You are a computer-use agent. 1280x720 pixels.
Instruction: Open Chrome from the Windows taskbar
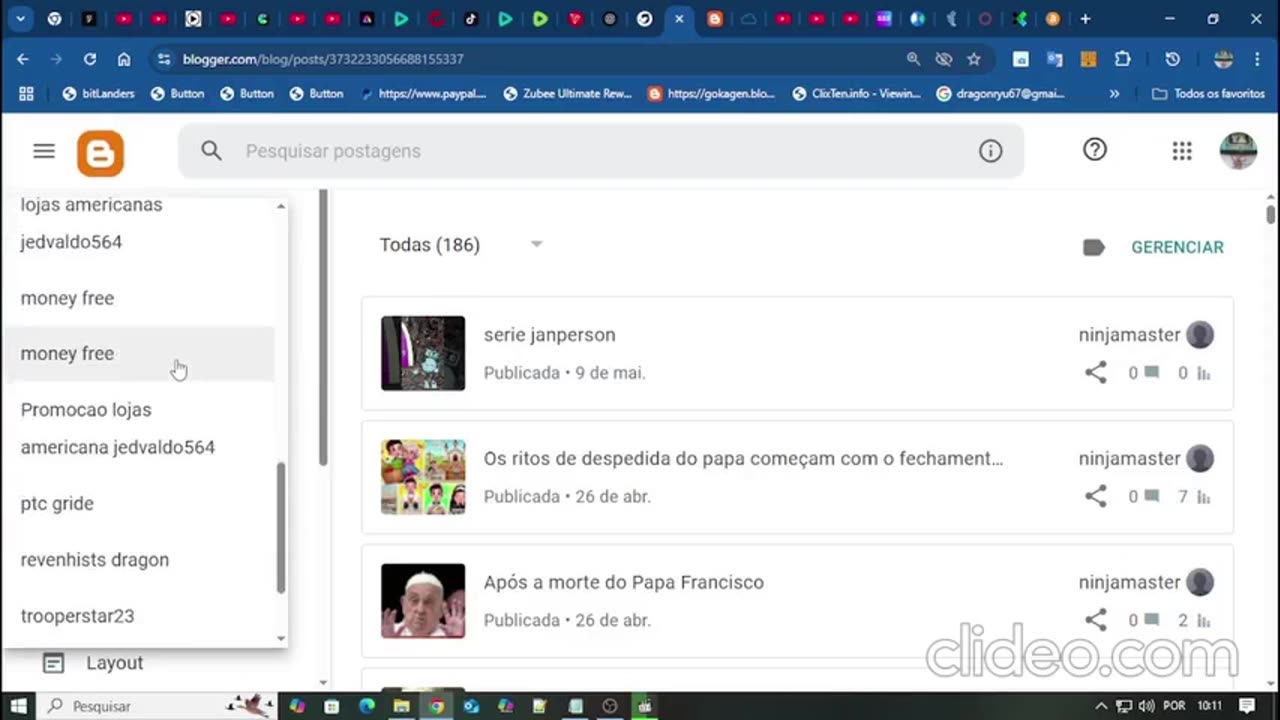click(436, 706)
